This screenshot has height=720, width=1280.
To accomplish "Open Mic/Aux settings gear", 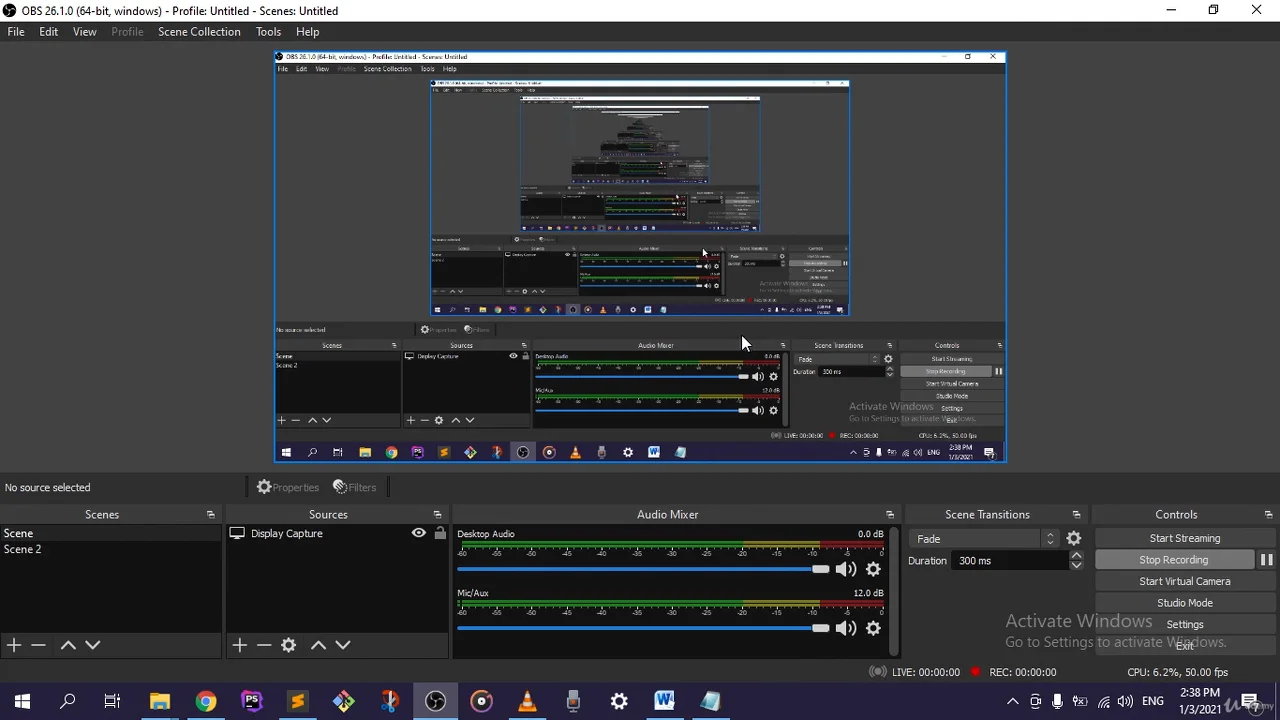I will click(x=873, y=628).
